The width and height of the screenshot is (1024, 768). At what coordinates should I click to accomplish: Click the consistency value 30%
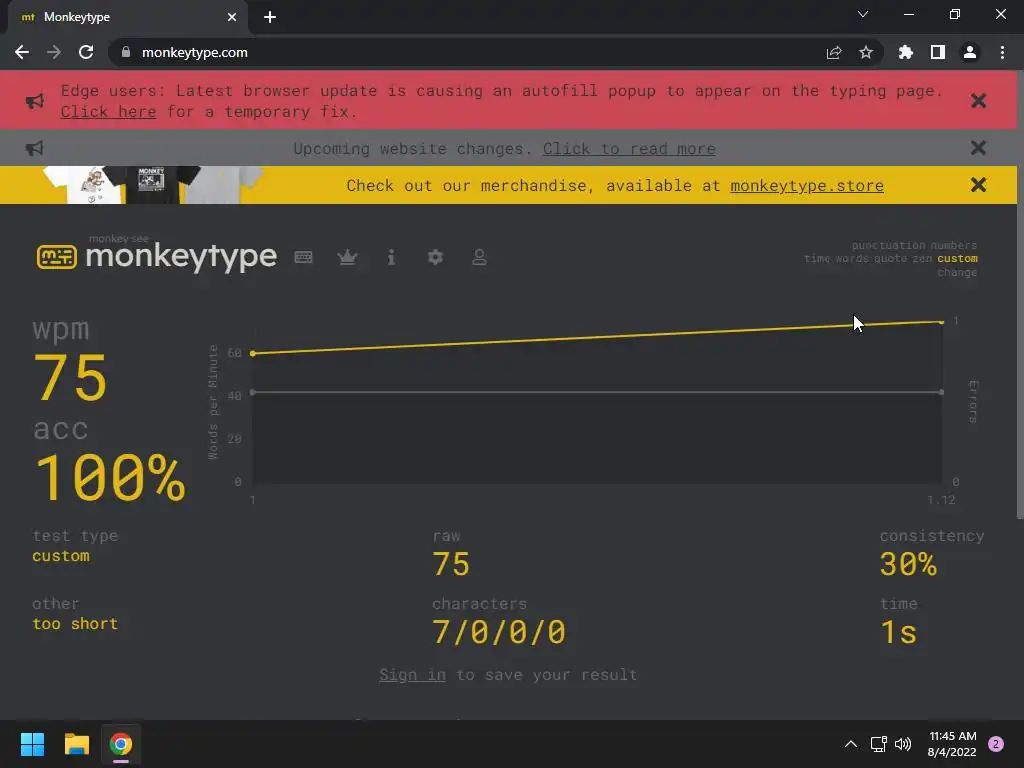pos(908,564)
